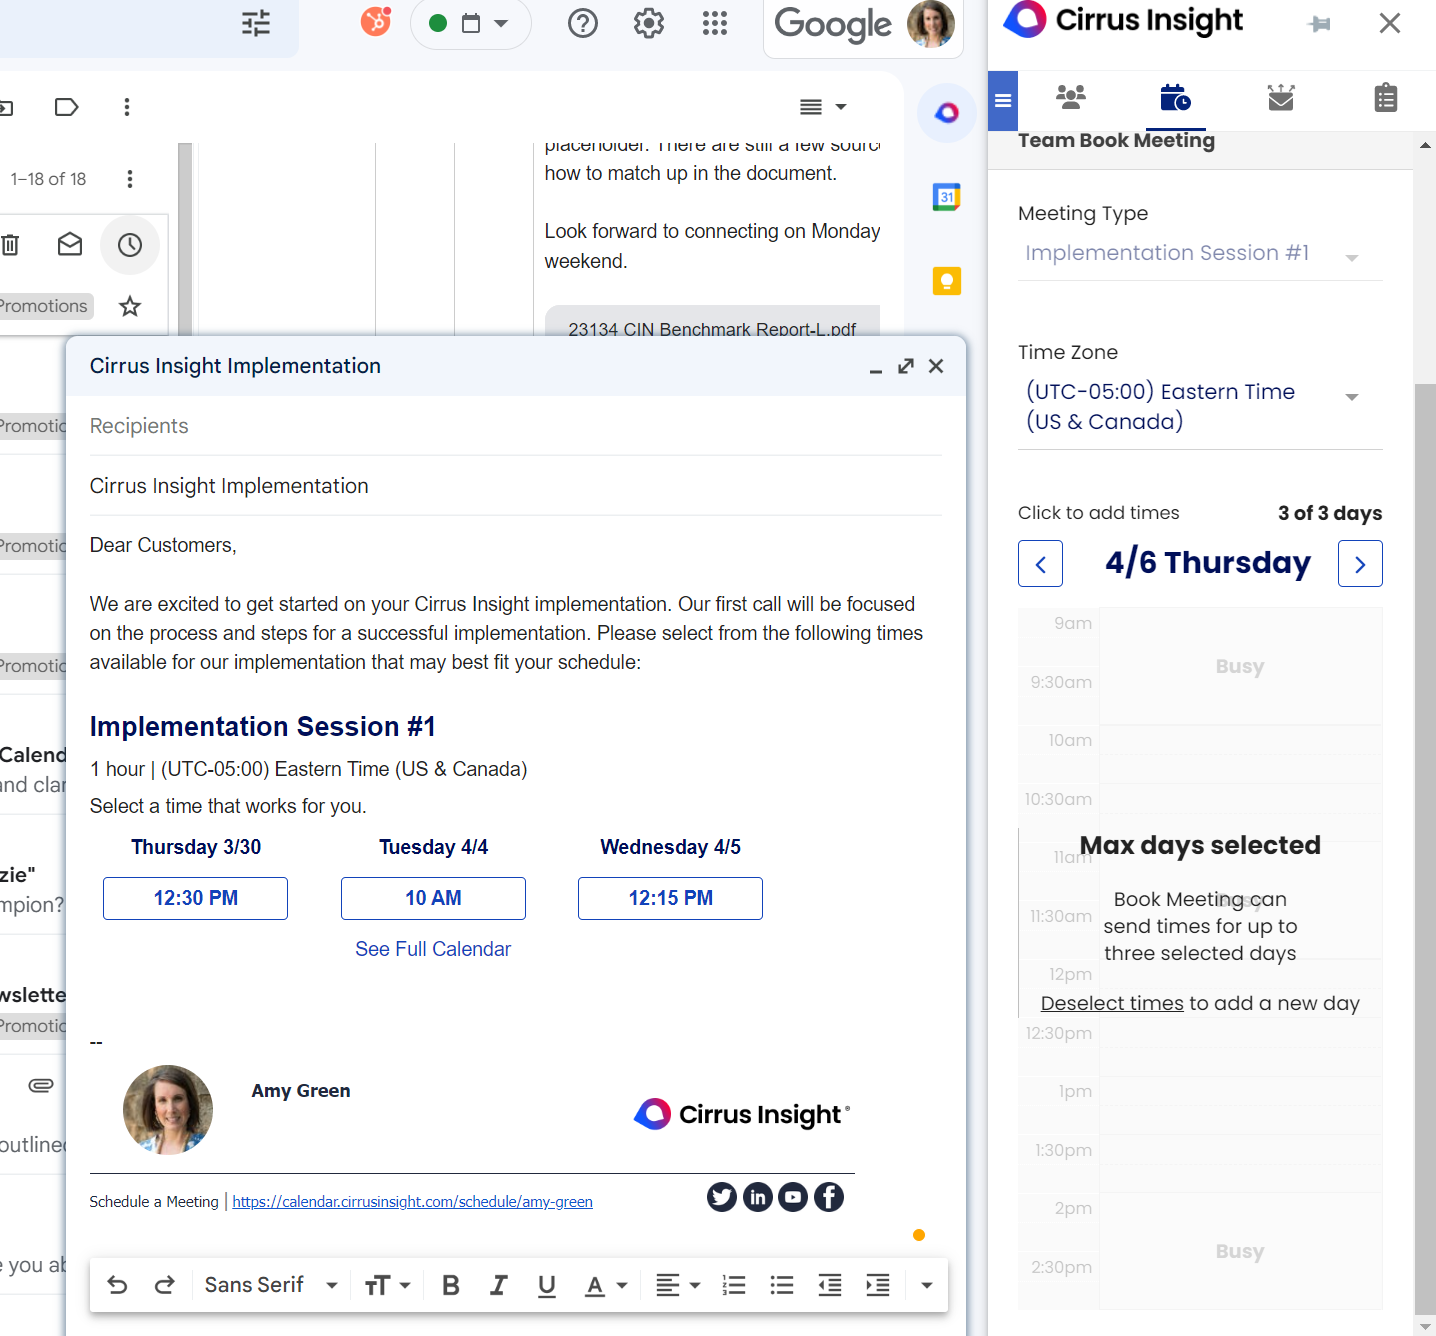
Task: Toggle italic formatting
Action: (x=498, y=1285)
